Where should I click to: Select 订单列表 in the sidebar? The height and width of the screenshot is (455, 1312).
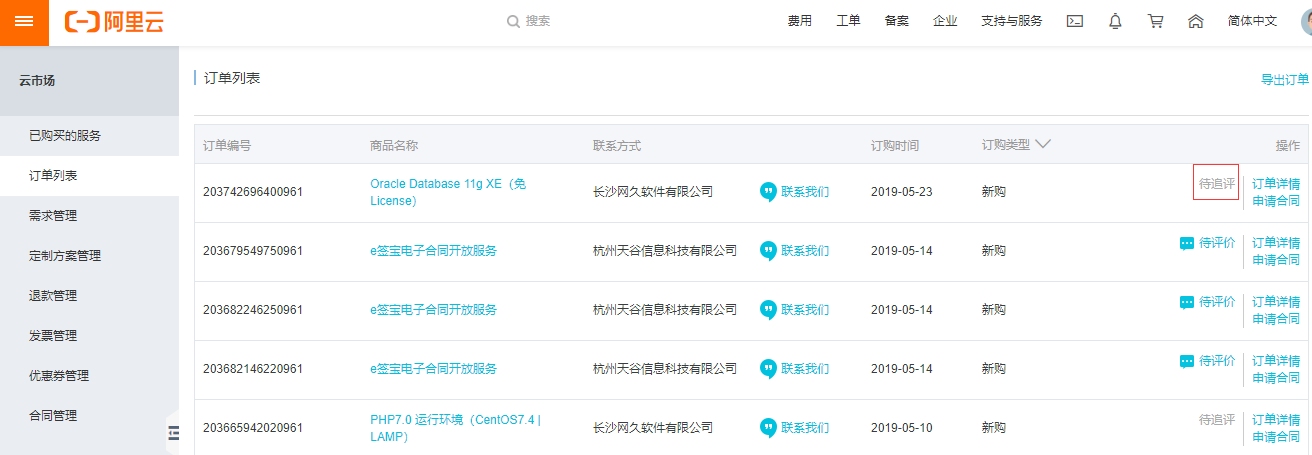tap(89, 176)
